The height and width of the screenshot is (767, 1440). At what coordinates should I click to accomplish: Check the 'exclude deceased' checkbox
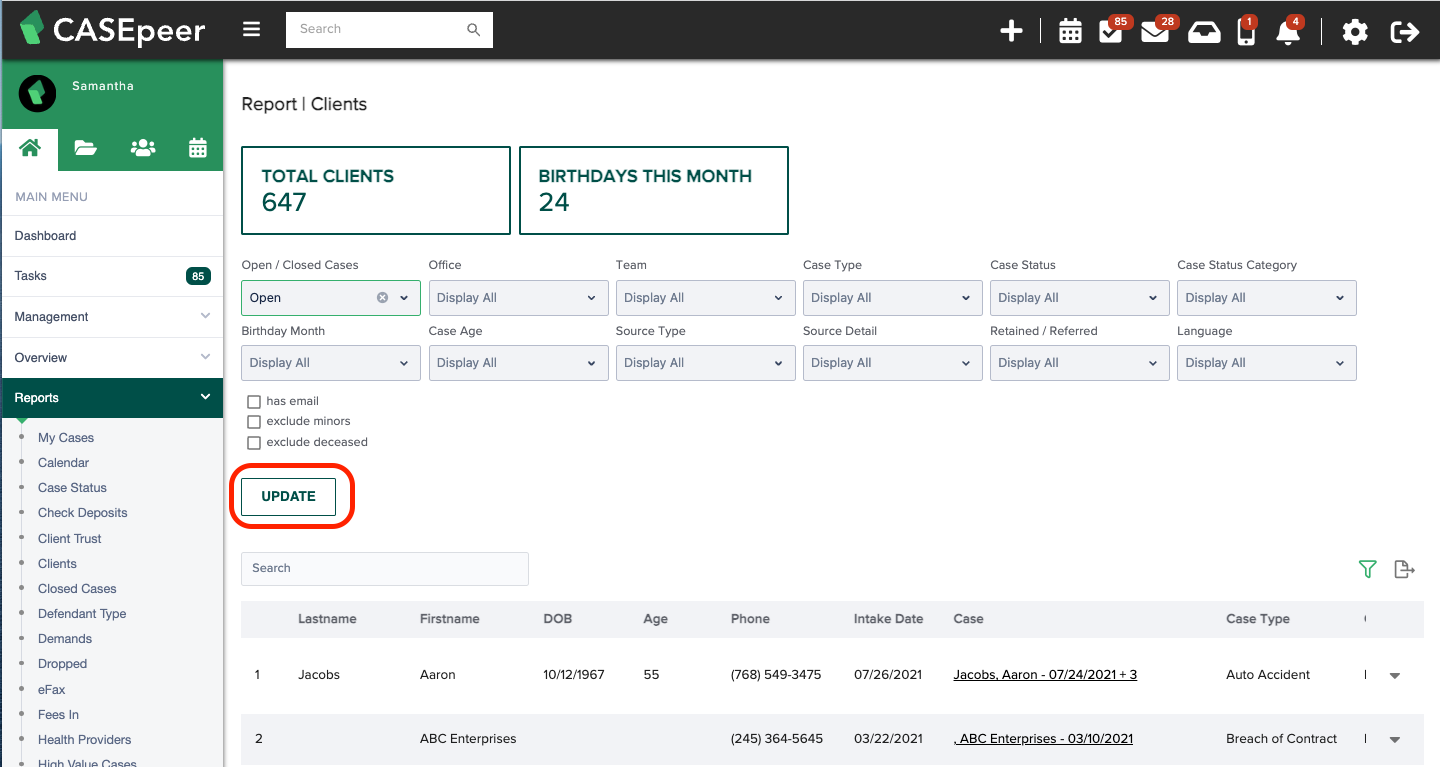click(254, 443)
